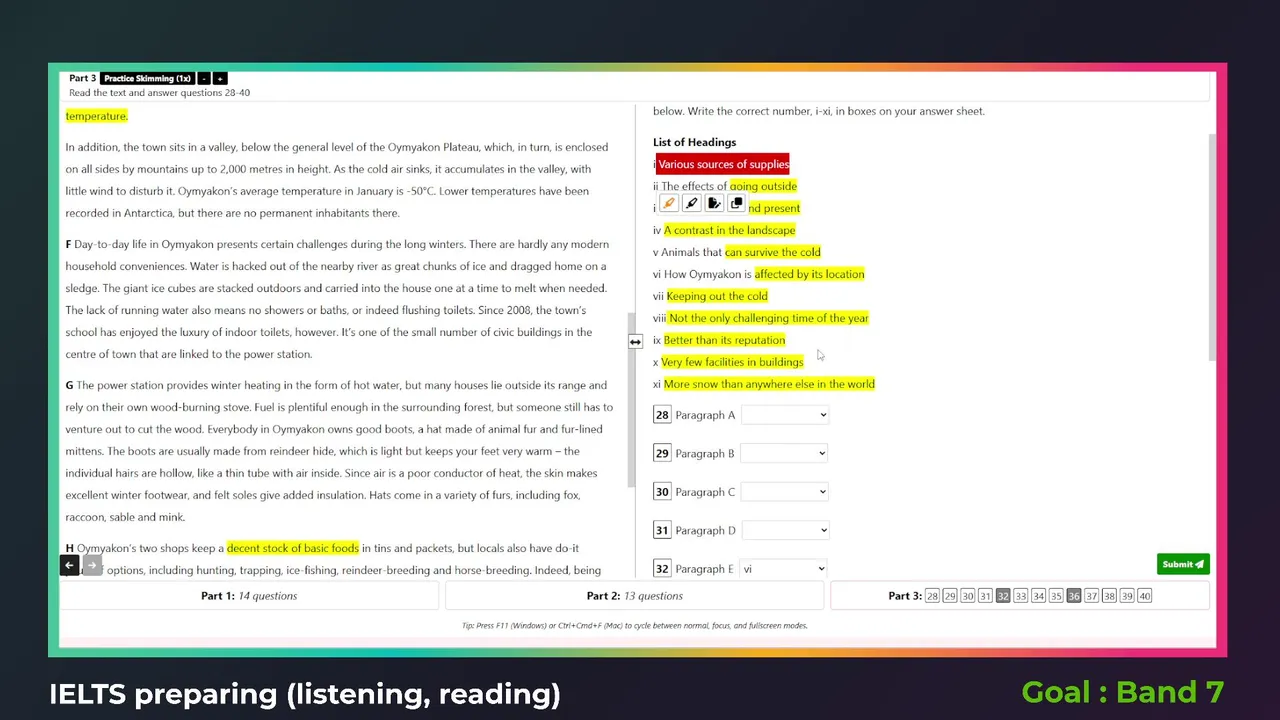This screenshot has height=720, width=1280.
Task: Click paragraph F's bold letter marker
Action: coord(68,244)
